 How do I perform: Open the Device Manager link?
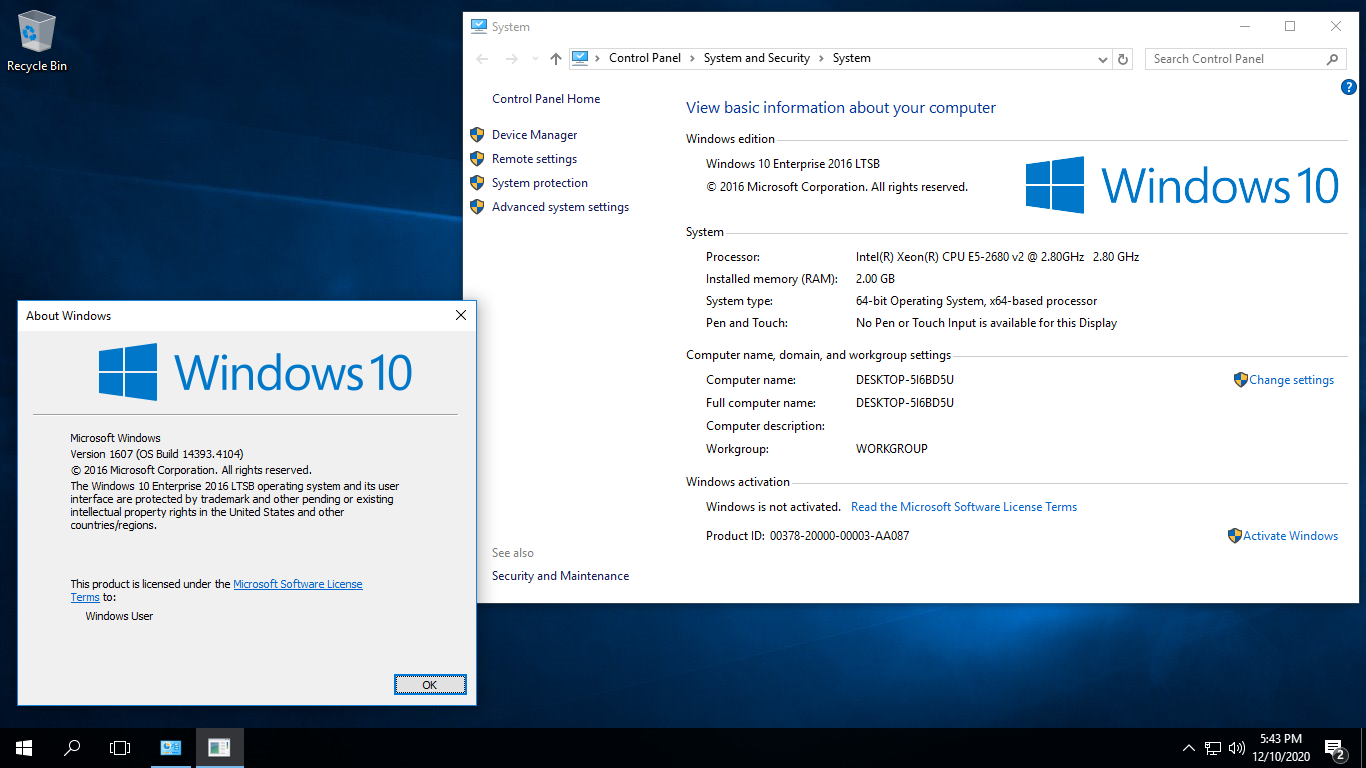coord(534,135)
